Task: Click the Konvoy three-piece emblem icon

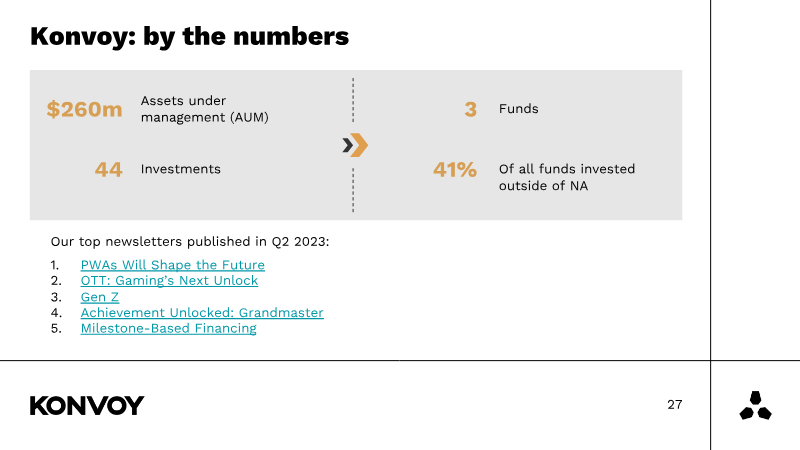Action: click(755, 405)
